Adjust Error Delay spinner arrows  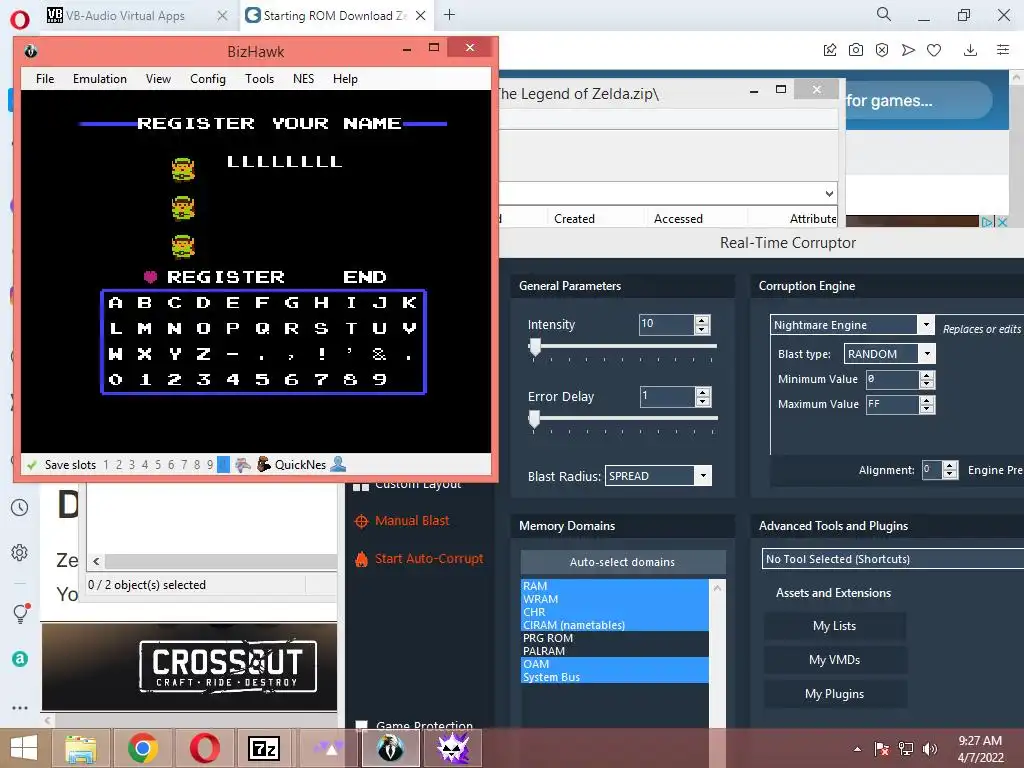pos(702,396)
